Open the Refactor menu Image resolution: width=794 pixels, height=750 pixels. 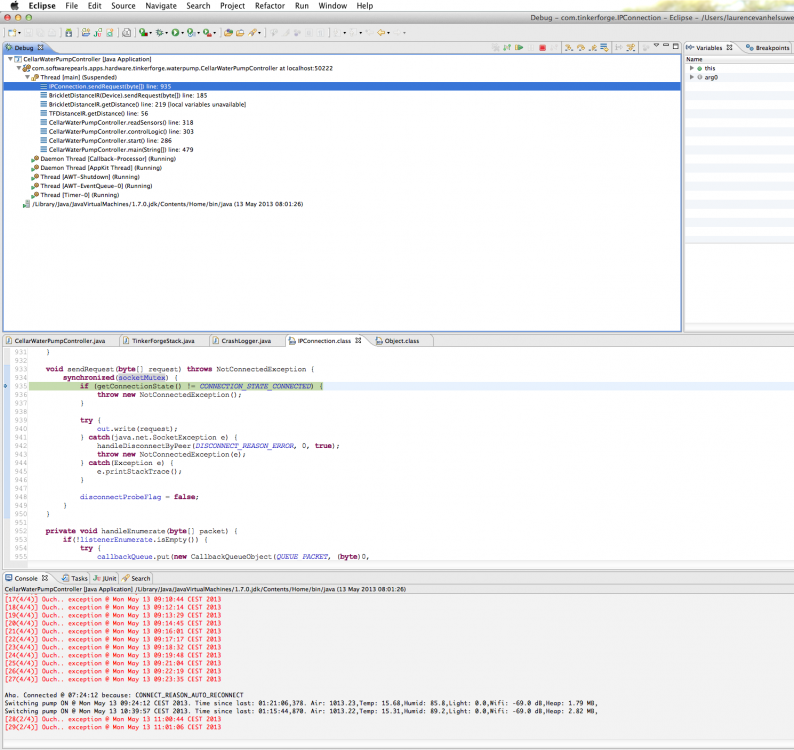point(269,6)
